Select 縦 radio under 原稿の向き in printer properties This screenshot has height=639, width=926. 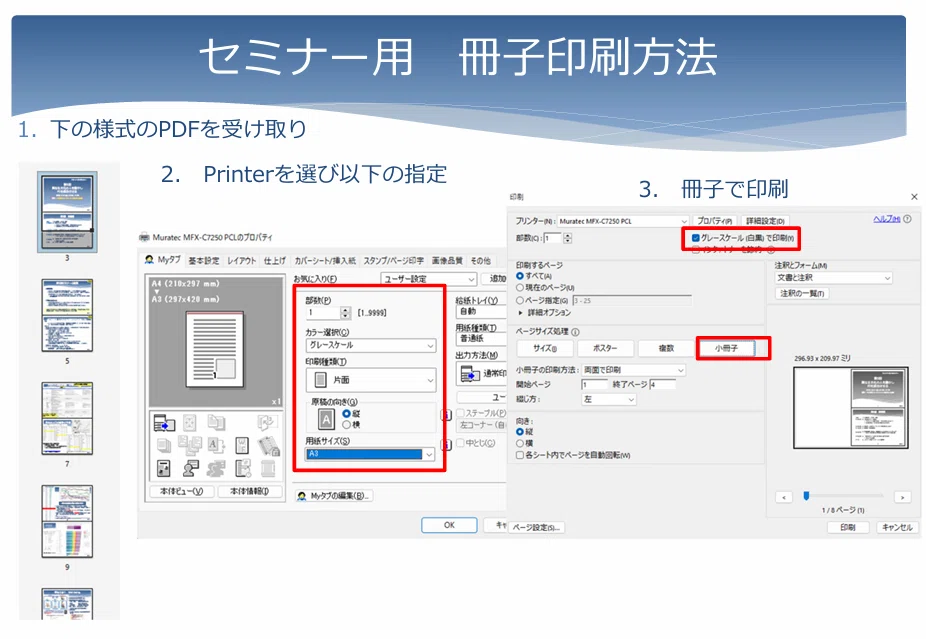tap(347, 413)
